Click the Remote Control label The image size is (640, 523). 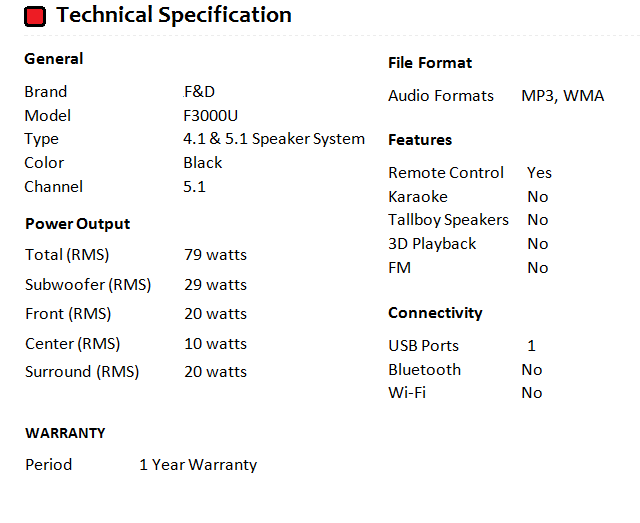446,173
